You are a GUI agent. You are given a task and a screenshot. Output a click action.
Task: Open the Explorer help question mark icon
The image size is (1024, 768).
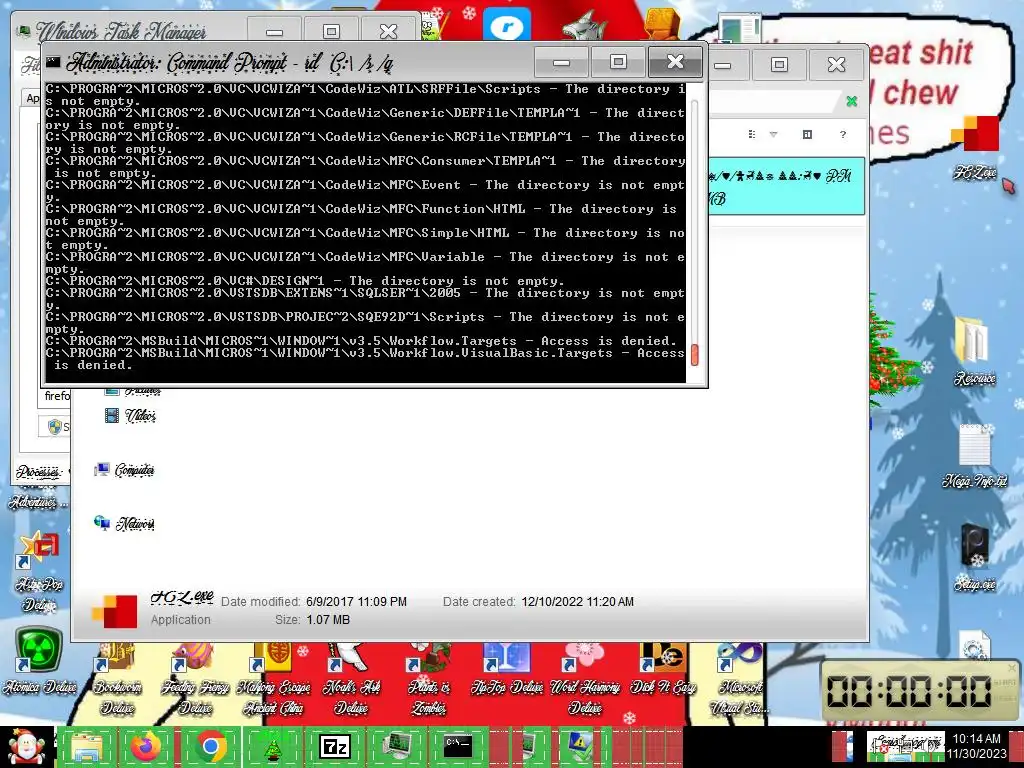click(842, 135)
